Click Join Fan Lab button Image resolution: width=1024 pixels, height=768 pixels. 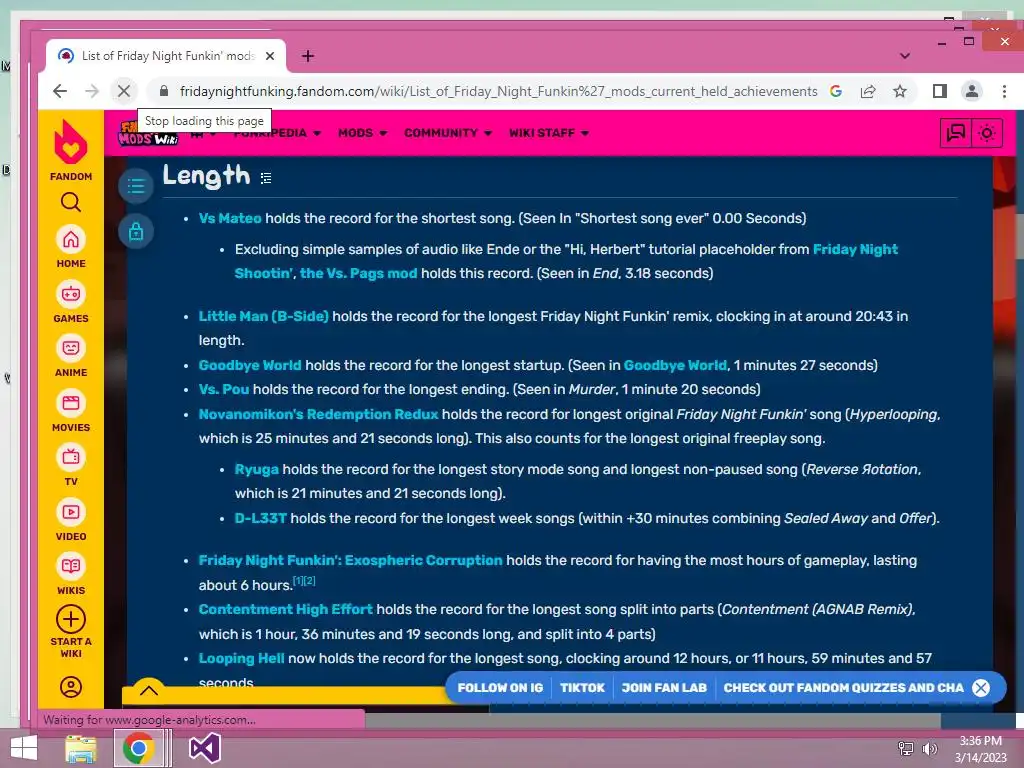(664, 688)
